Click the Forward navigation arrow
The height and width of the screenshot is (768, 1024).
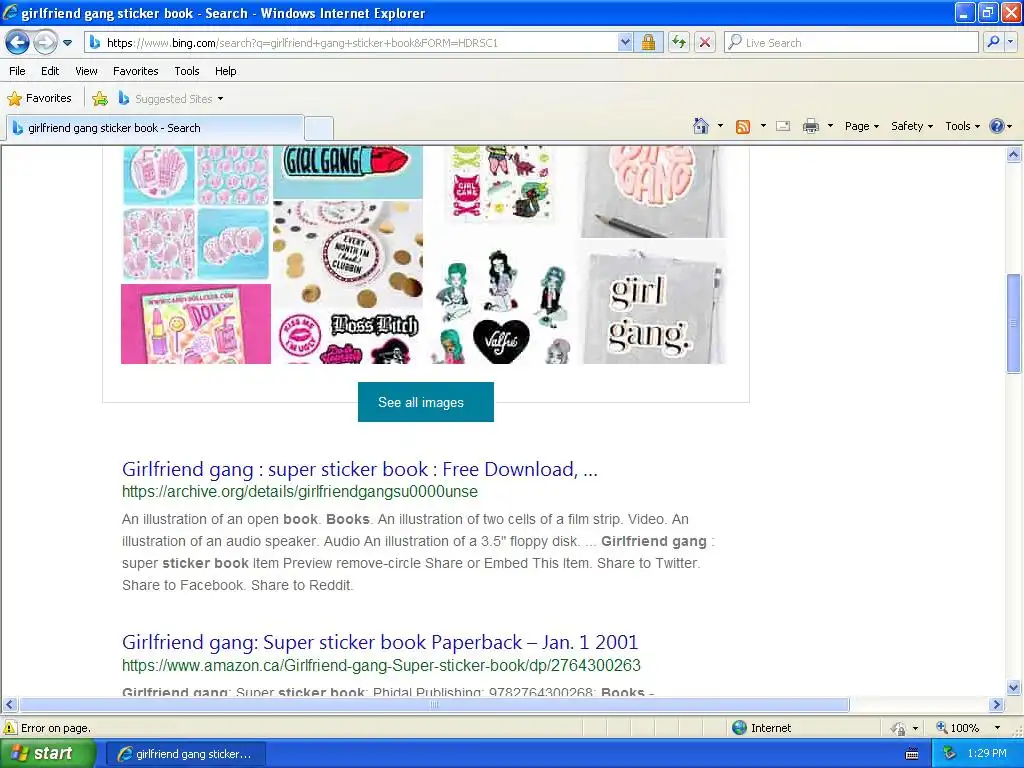(45, 43)
